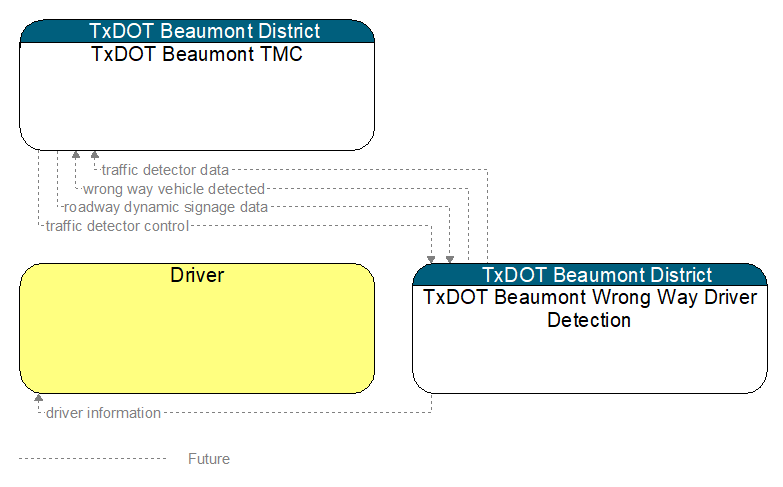
Task: Select the TxDOT Beaumont TMC box
Action: click(197, 85)
